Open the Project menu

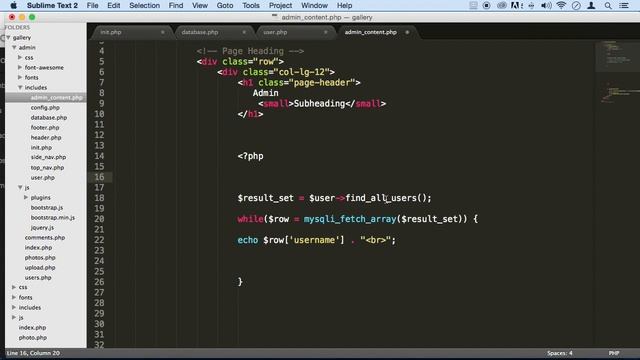[280, 5]
